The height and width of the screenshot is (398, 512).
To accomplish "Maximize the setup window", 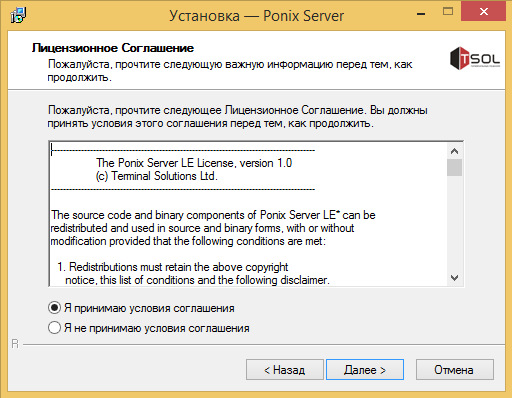I will click(448, 12).
